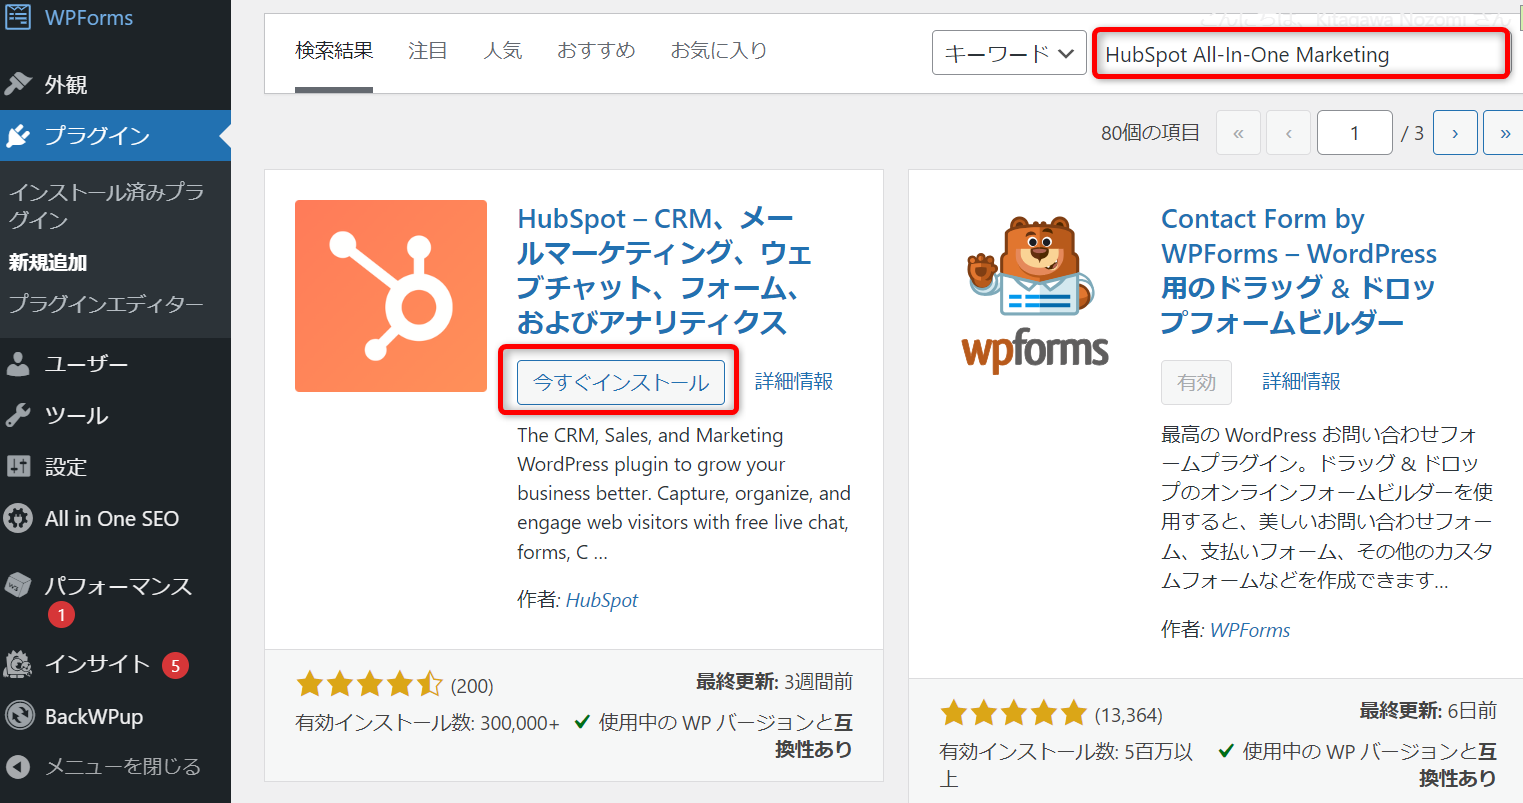Click the WPForms bear mascot logo

coord(1034,296)
